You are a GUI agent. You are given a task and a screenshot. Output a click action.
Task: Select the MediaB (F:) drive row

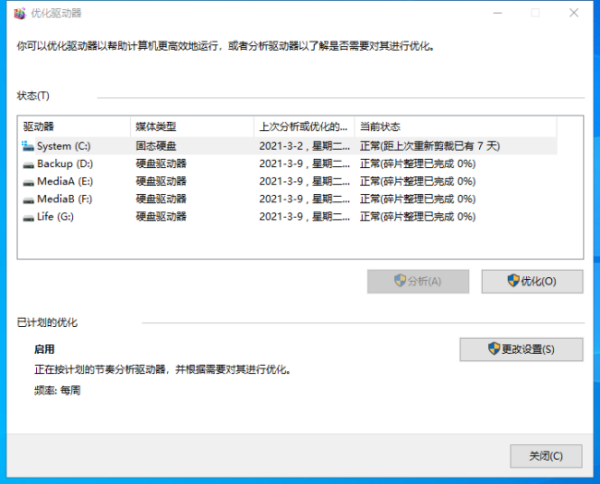tap(289, 199)
